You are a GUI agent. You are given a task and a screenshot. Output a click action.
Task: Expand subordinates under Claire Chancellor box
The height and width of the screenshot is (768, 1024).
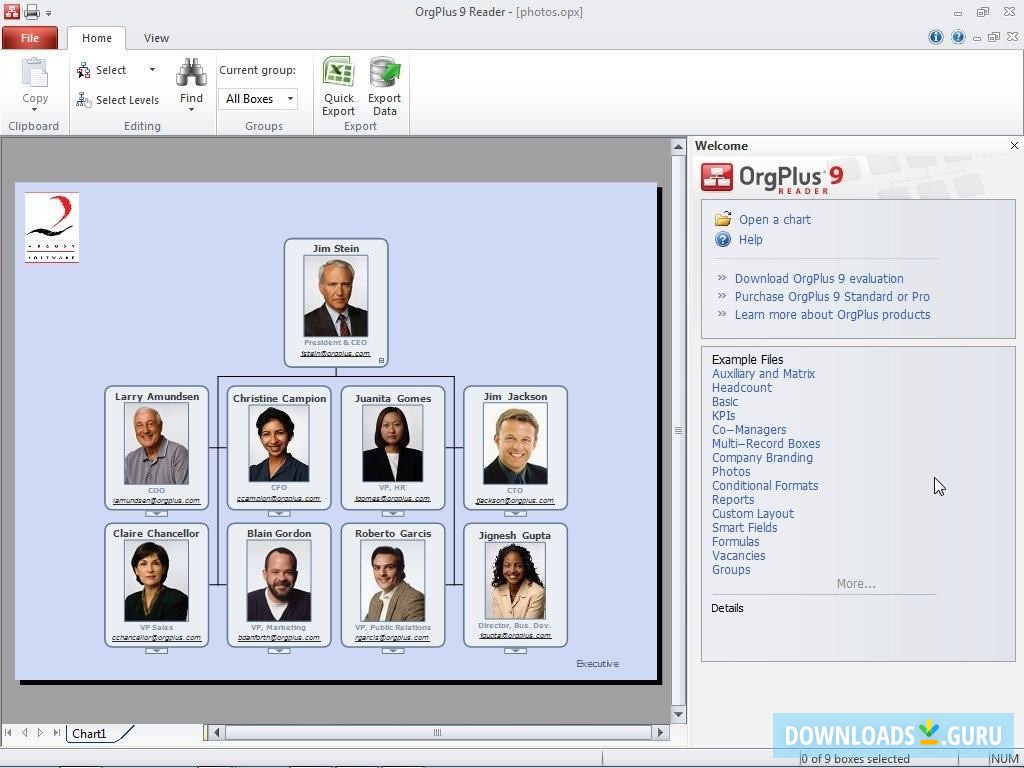(x=156, y=650)
